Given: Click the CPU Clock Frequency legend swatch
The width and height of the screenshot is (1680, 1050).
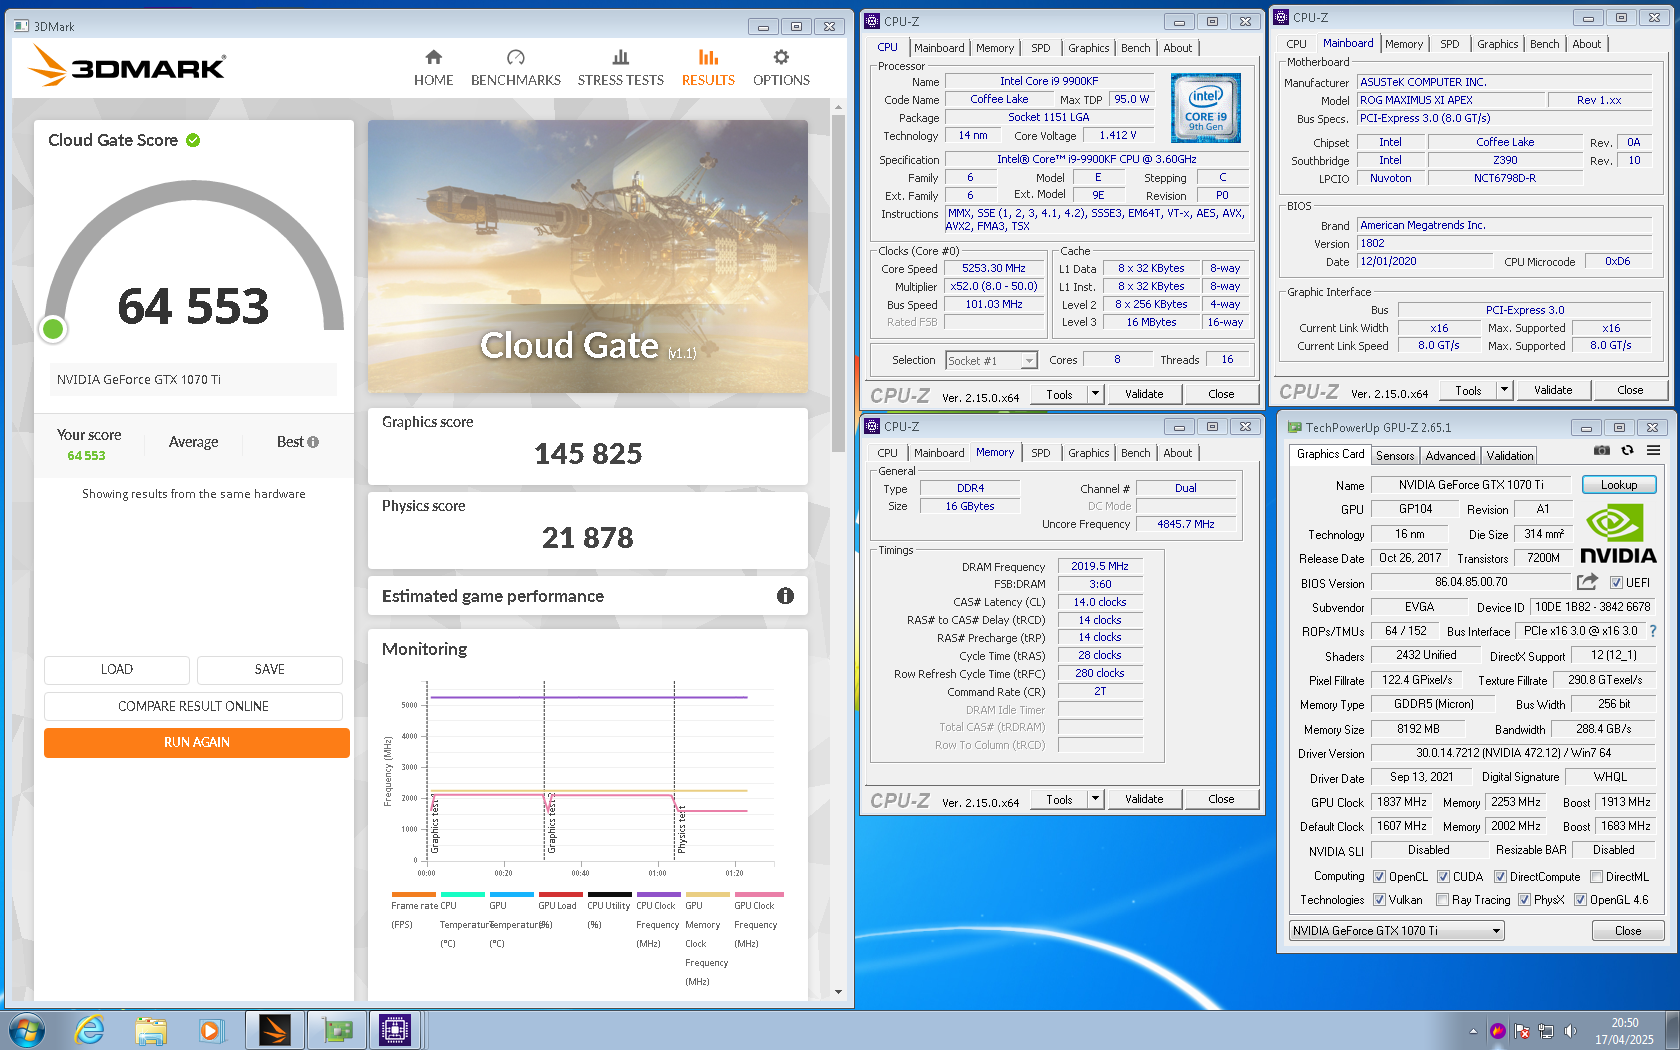Looking at the screenshot, I should (659, 894).
